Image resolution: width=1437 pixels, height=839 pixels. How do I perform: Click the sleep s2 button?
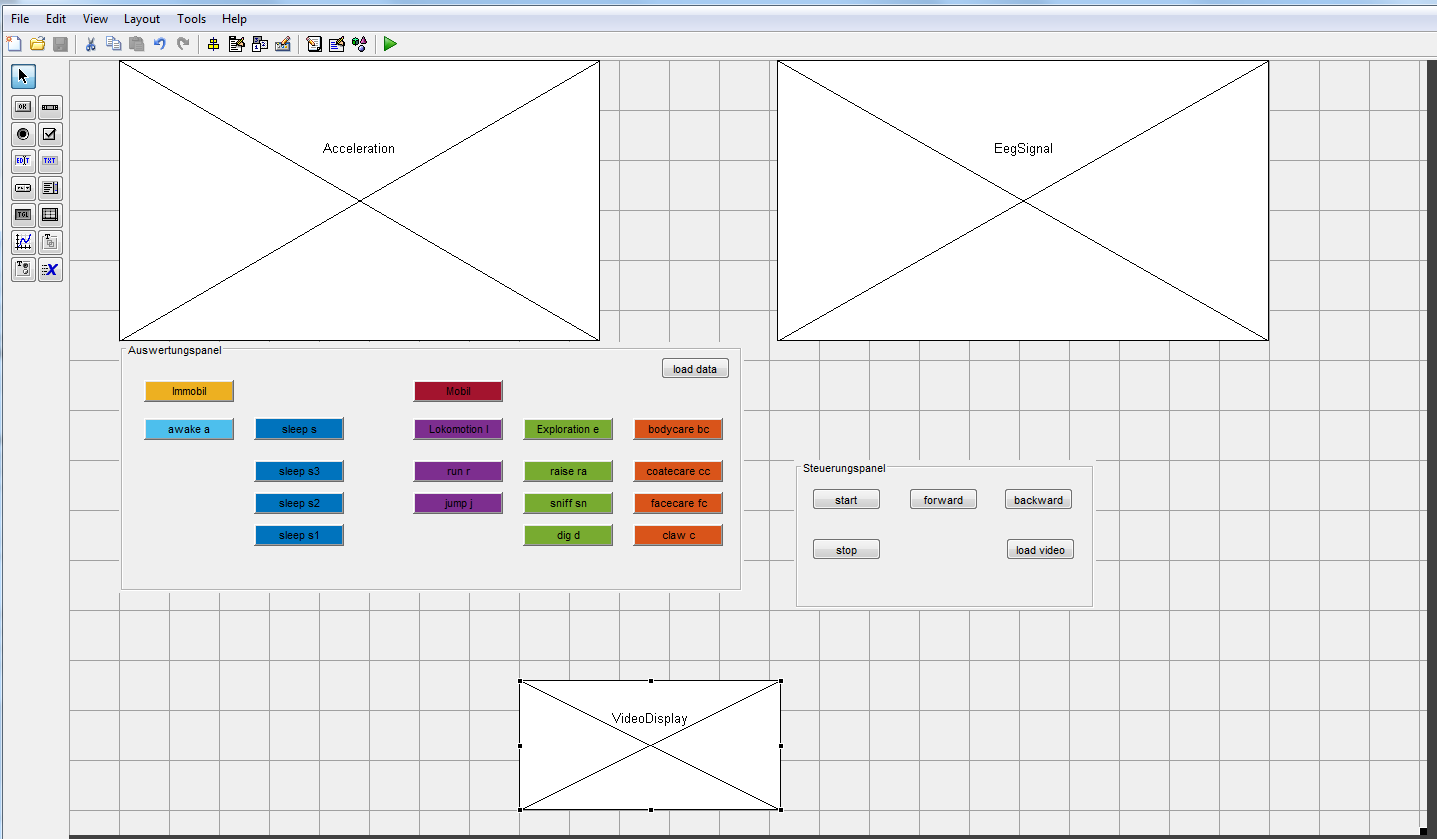[x=299, y=503]
